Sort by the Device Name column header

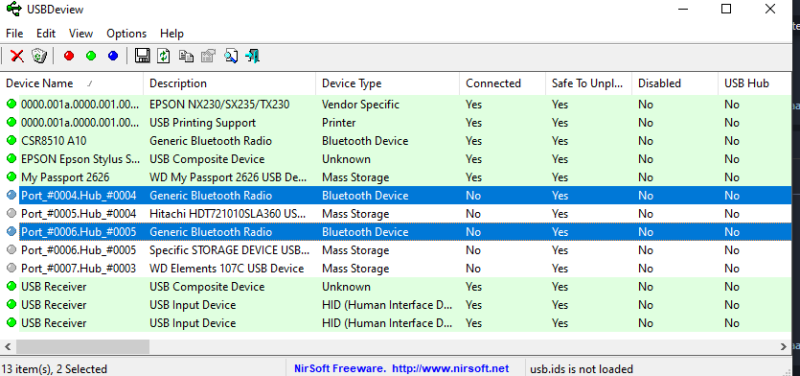point(72,84)
